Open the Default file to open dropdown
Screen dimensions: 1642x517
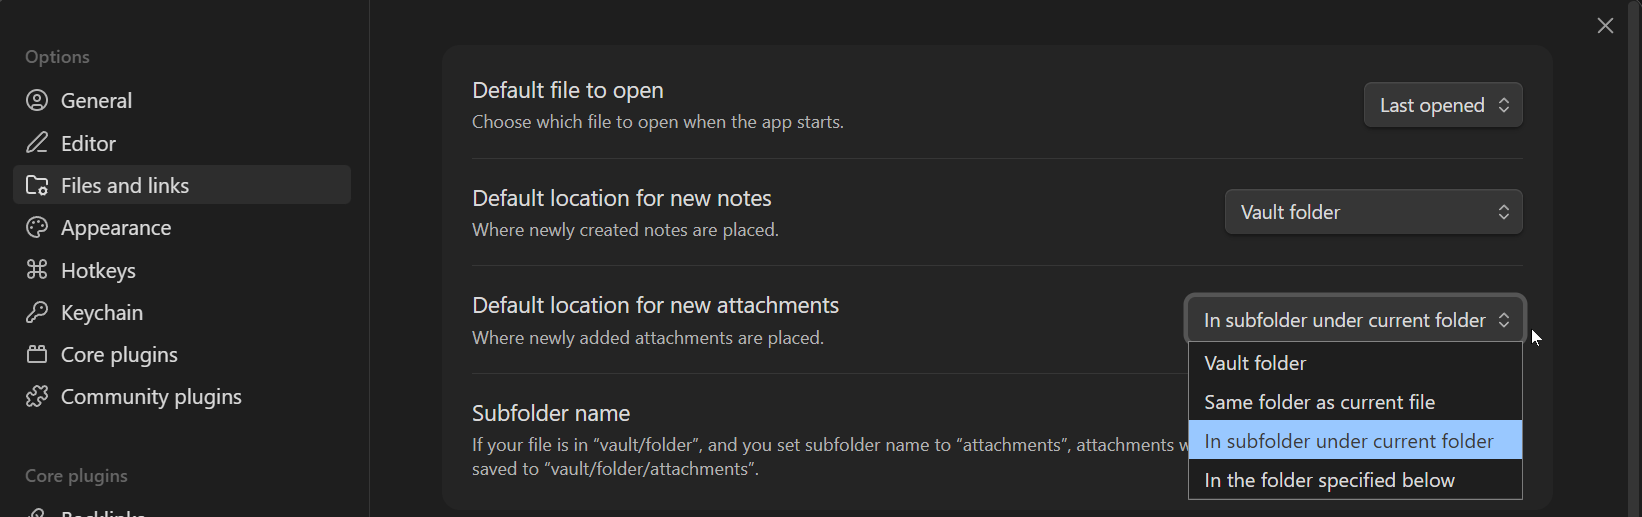(x=1443, y=105)
